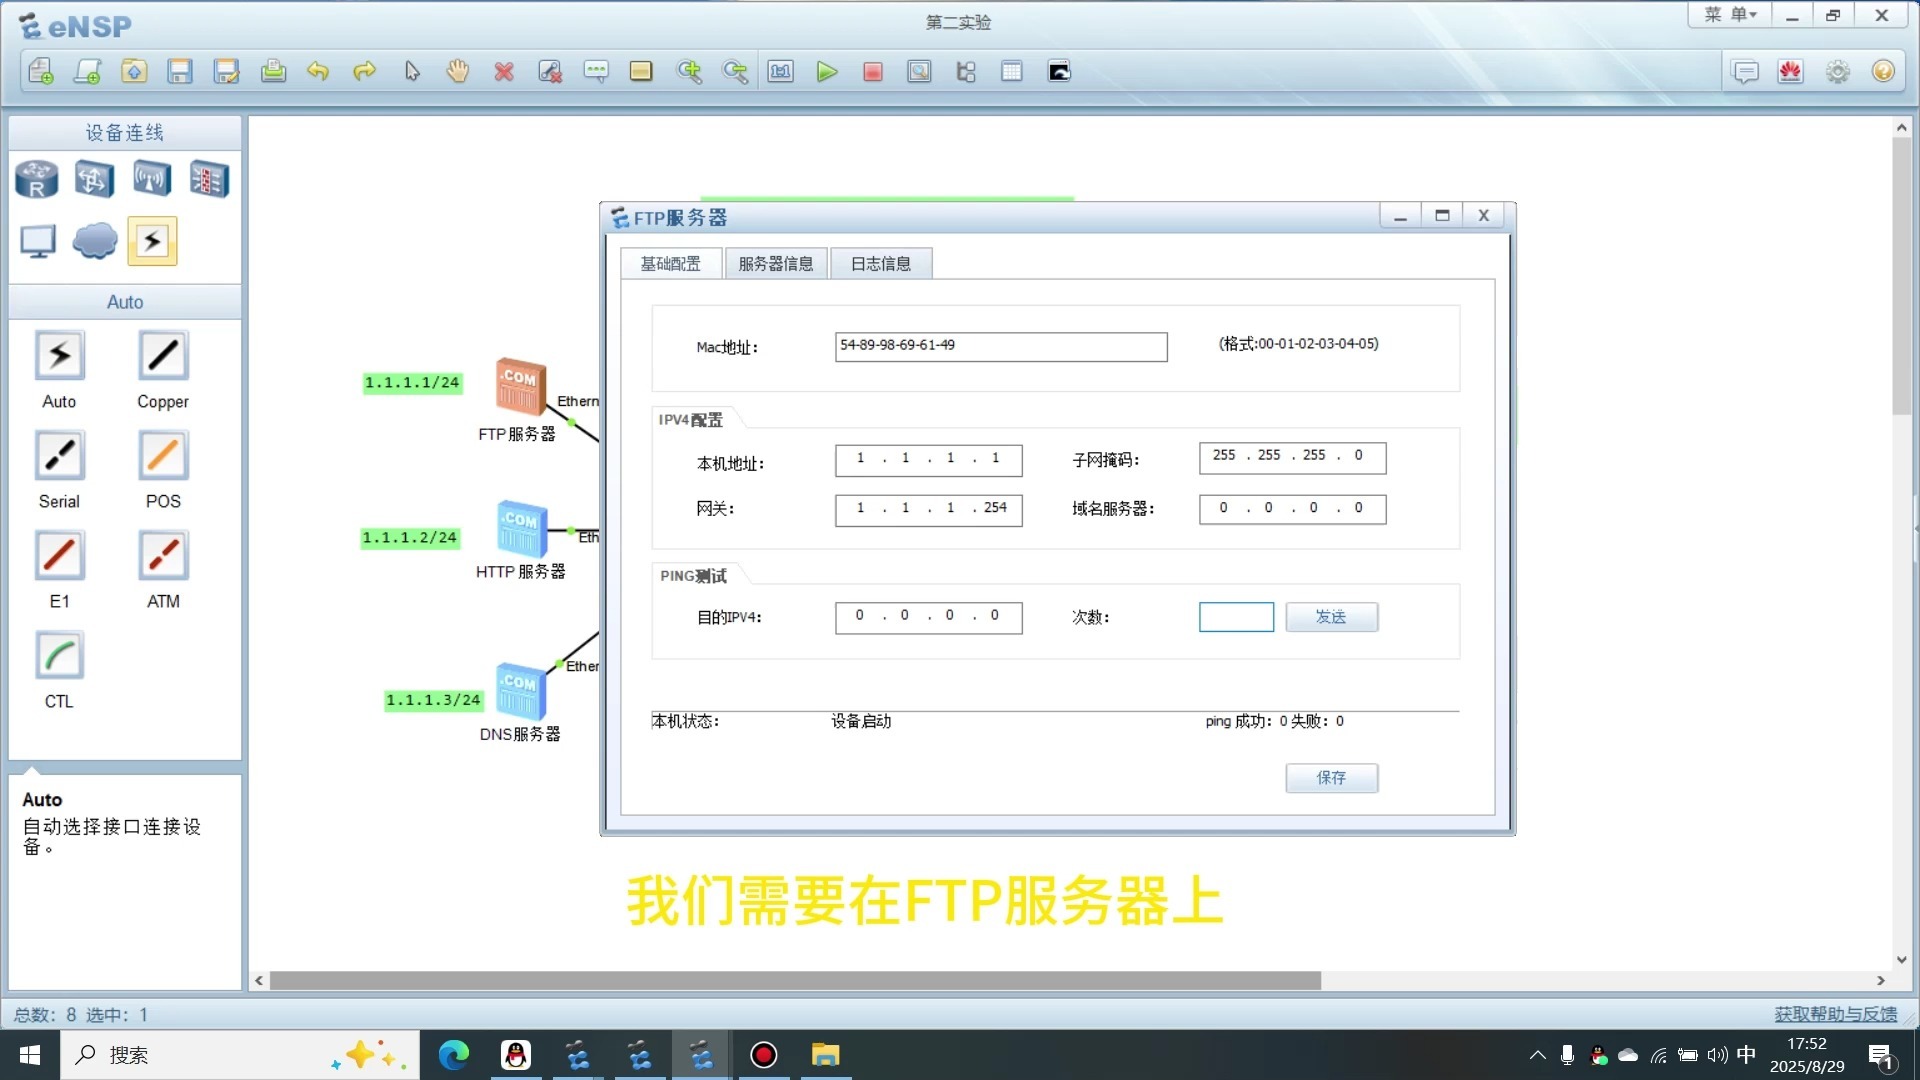Viewport: 1920px width, 1080px height.
Task: Select the router device category icon
Action: [37, 180]
